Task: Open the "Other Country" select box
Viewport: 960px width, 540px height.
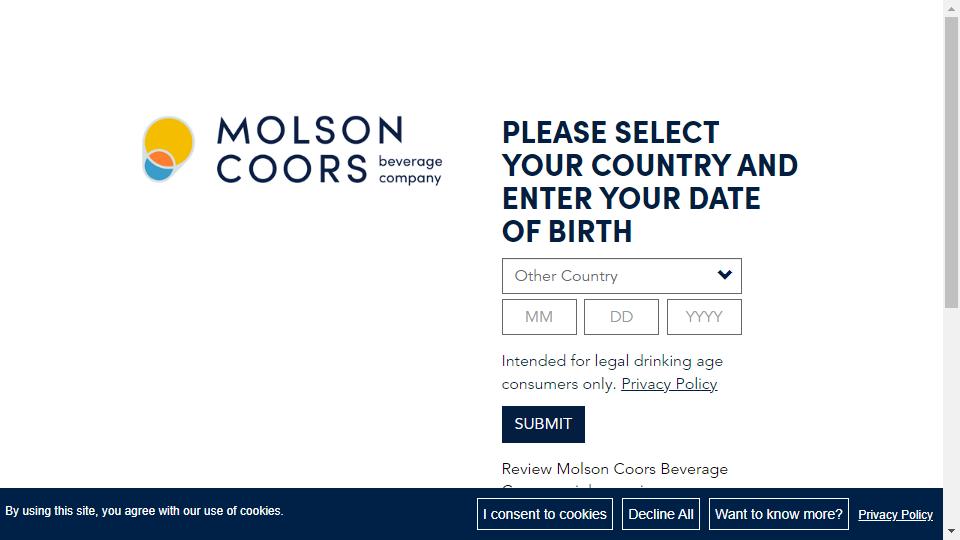Action: tap(610, 276)
